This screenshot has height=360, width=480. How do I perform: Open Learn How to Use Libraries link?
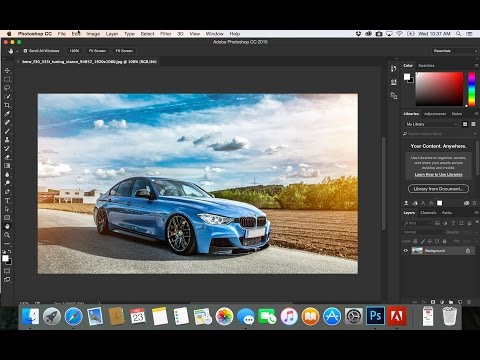pos(438,175)
